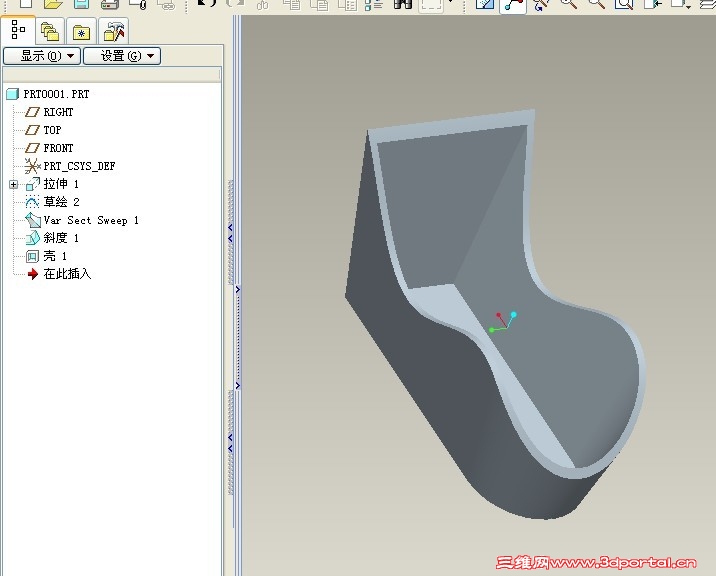
Task: Switch to the Connections tab with hammer icon
Action: (113, 31)
